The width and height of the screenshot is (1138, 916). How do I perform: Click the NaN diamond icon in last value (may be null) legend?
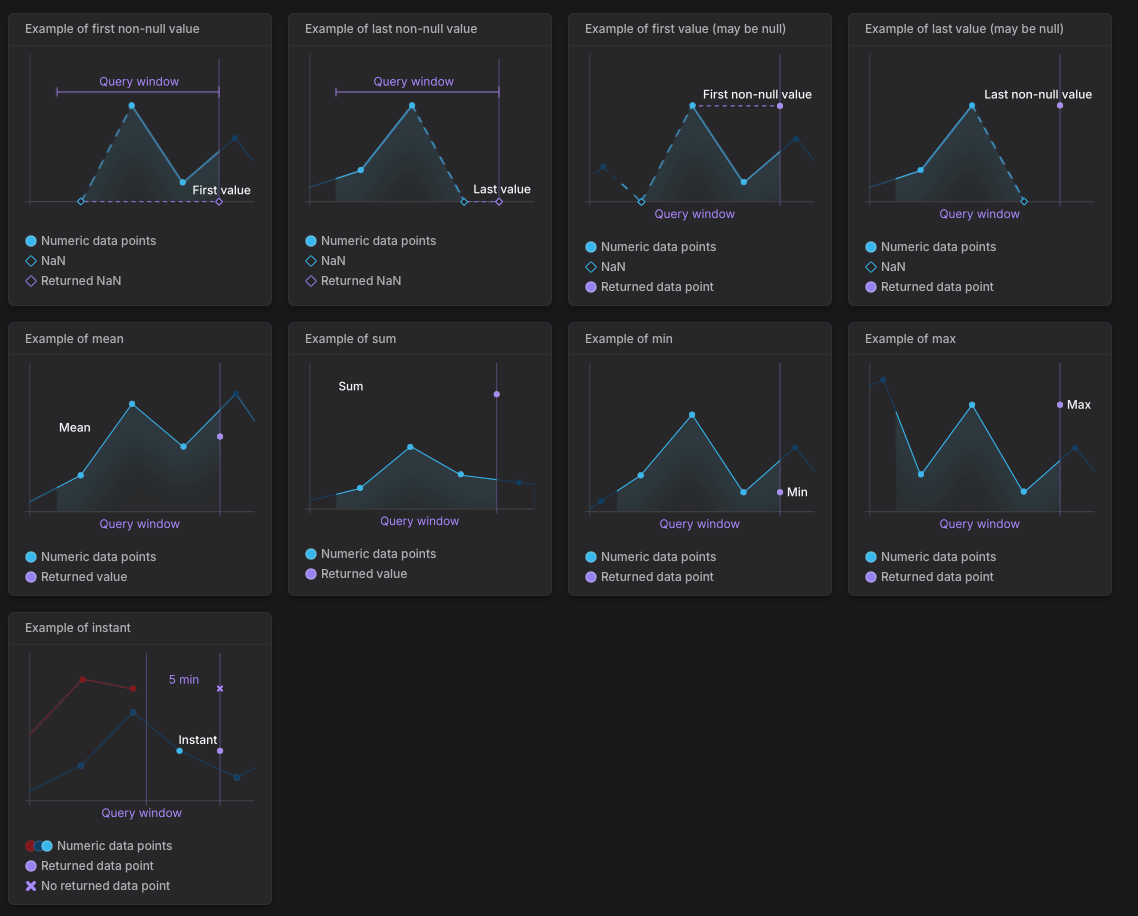(871, 267)
